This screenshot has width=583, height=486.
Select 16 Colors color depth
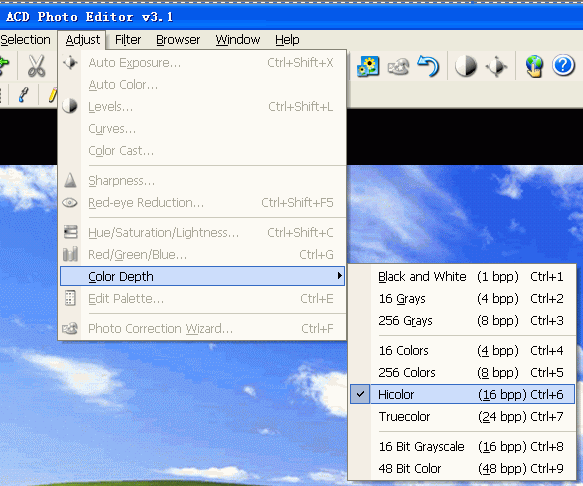tap(463, 351)
